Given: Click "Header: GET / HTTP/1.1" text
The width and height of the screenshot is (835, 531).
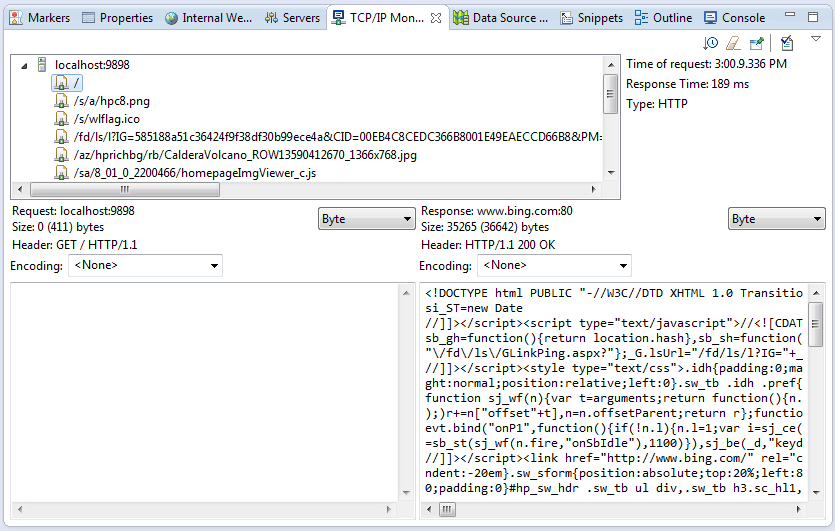Looking at the screenshot, I should (75, 245).
